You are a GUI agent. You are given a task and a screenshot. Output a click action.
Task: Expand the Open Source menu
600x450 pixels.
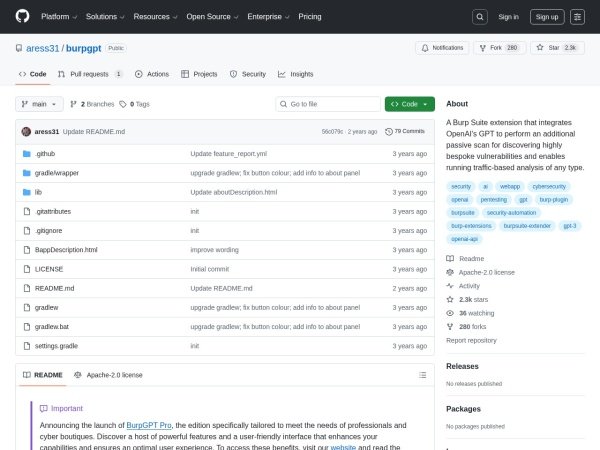click(x=212, y=17)
